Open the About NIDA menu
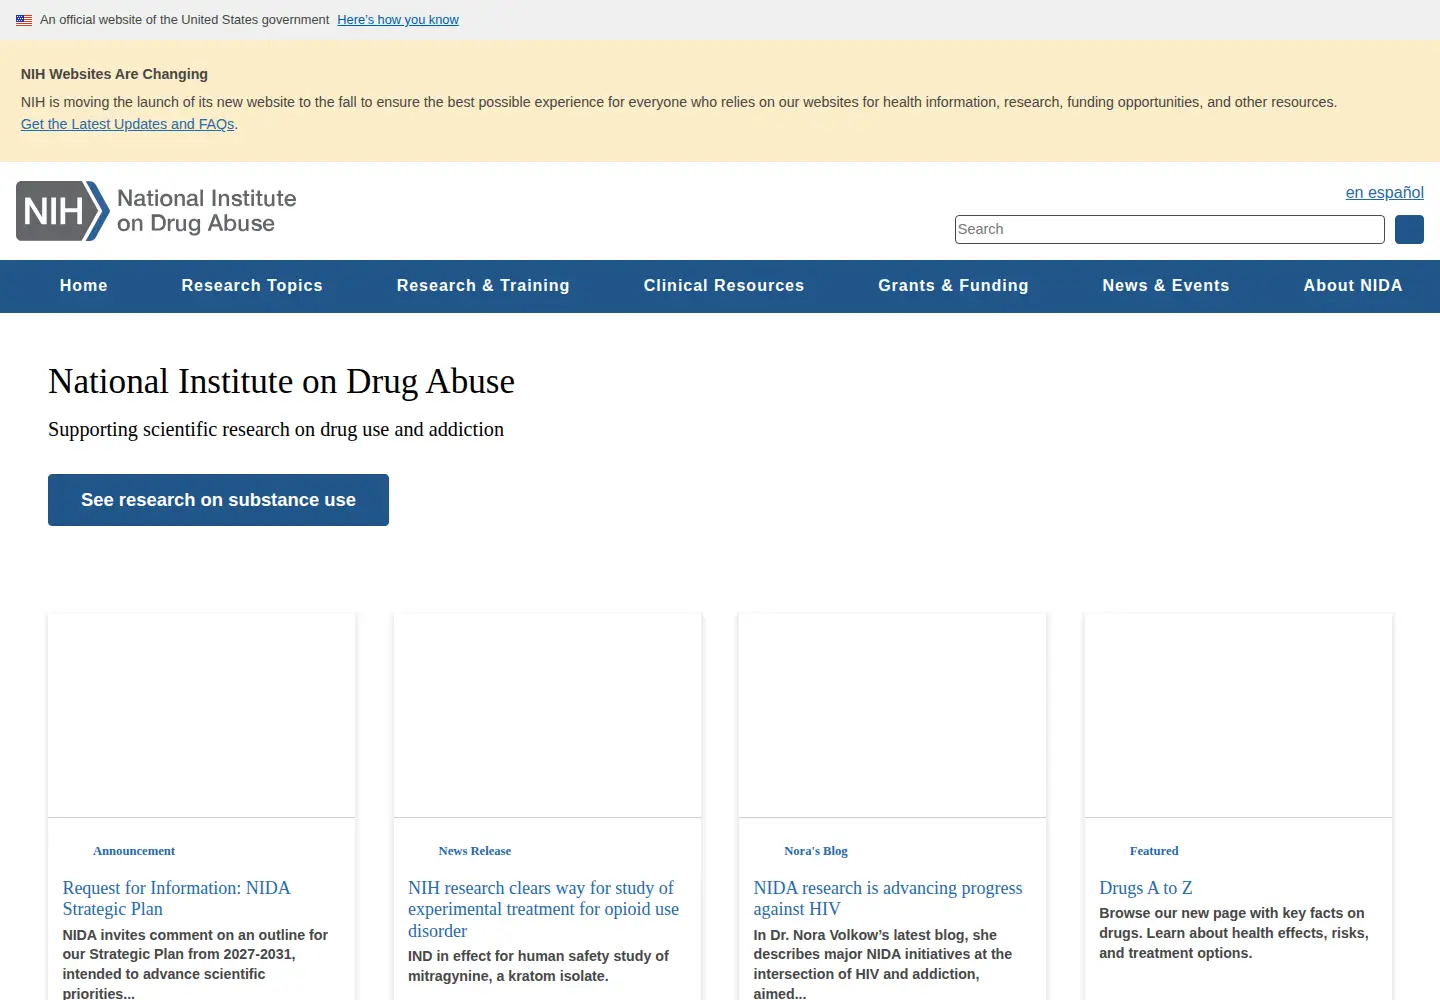Screen dimensions: 1440x1000 click(x=1353, y=286)
